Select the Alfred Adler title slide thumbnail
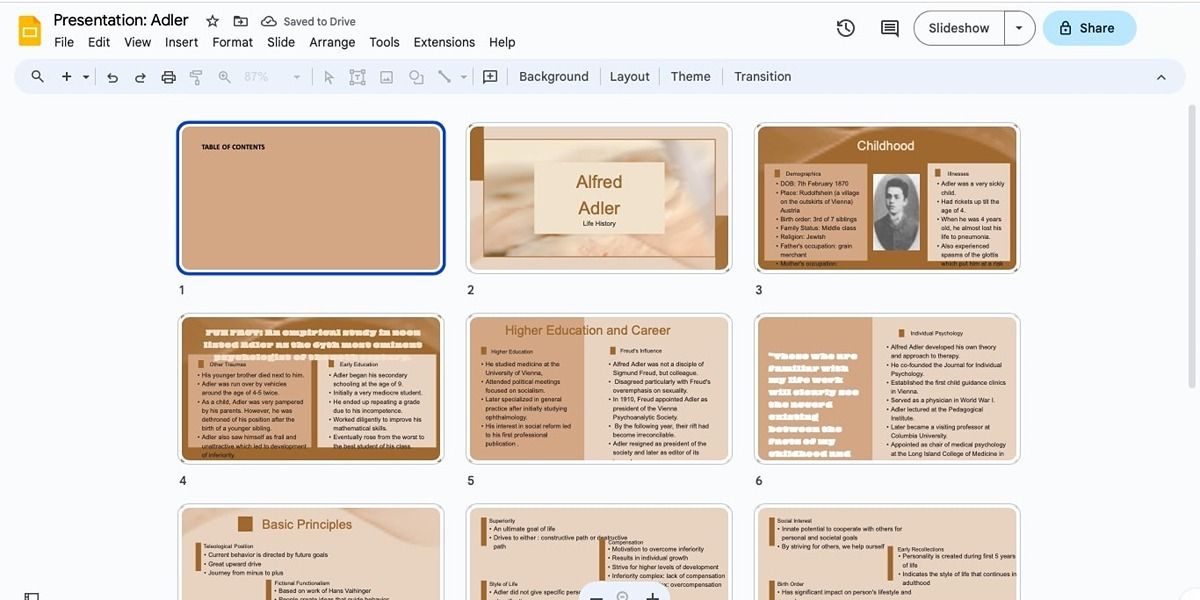The image size is (1200, 600). [599, 197]
